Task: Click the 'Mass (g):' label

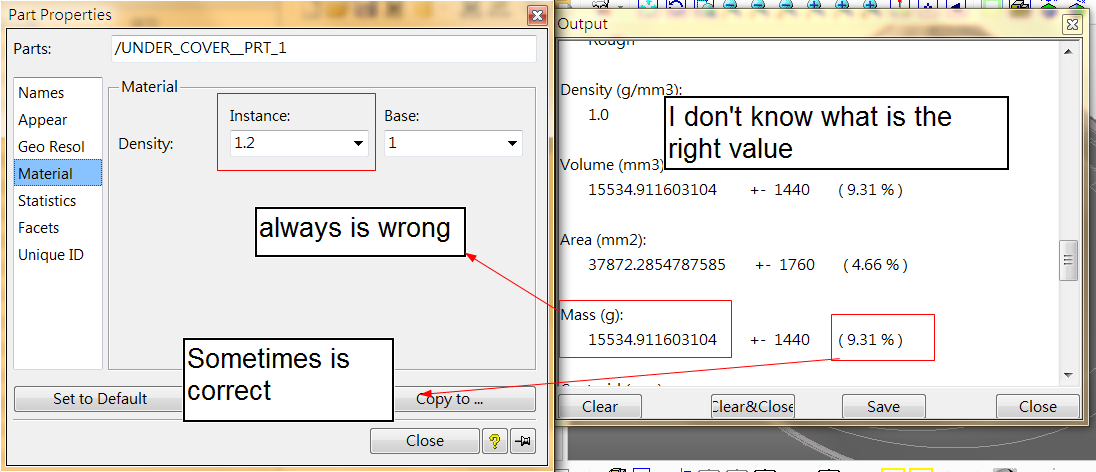Action: coord(593,315)
